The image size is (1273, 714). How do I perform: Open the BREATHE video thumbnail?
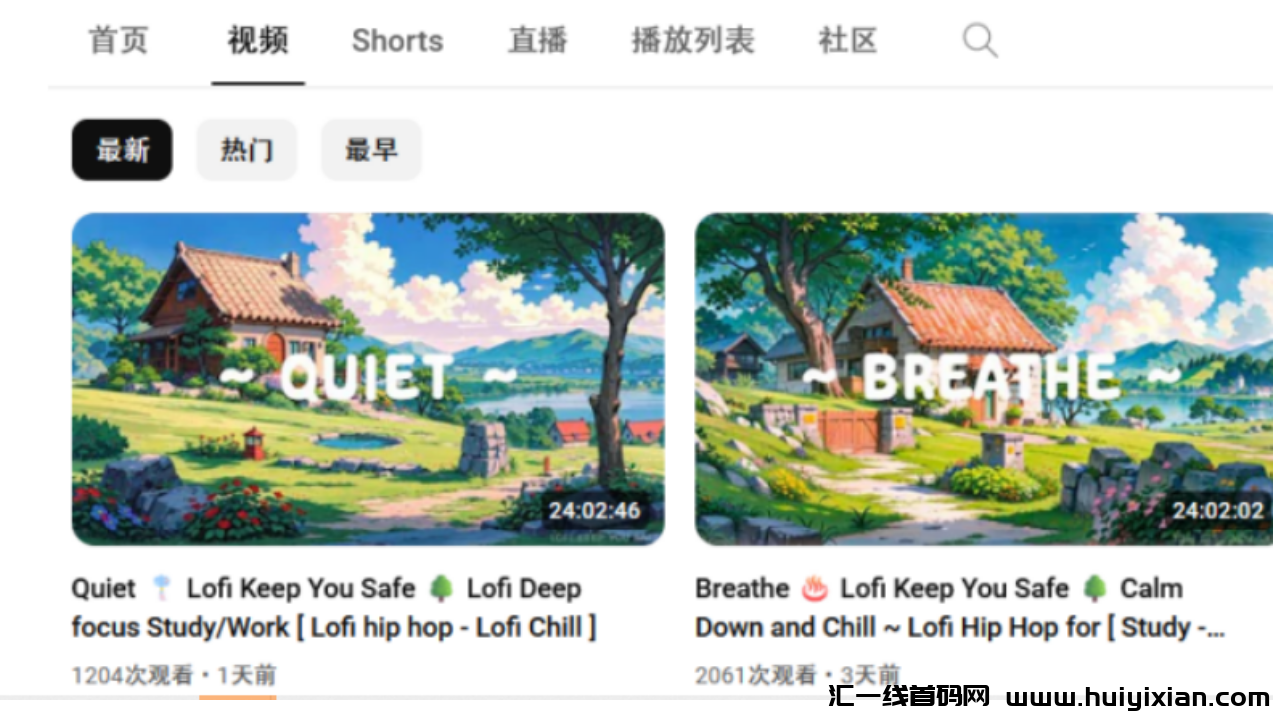[984, 379]
